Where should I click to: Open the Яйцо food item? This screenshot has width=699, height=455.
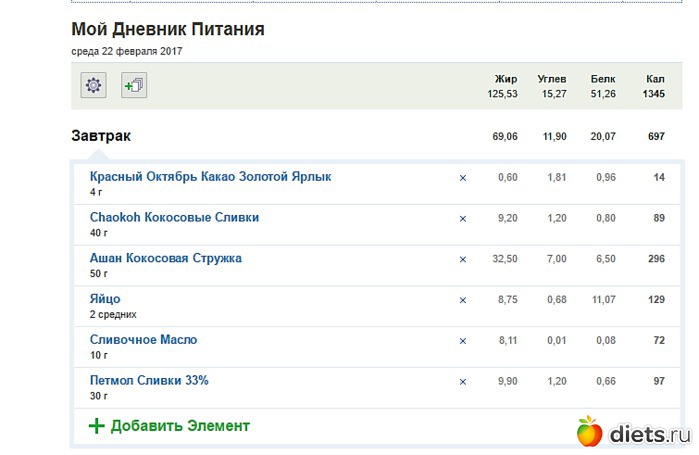pyautogui.click(x=105, y=298)
